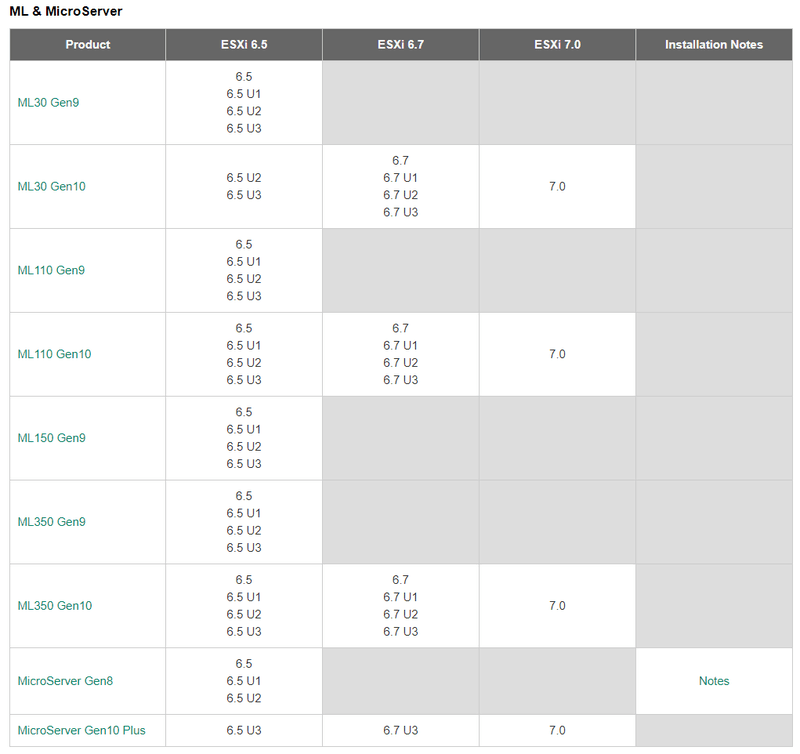
Task: Click 6.5 U1 in the ML30 Gen9 row
Action: [244, 94]
